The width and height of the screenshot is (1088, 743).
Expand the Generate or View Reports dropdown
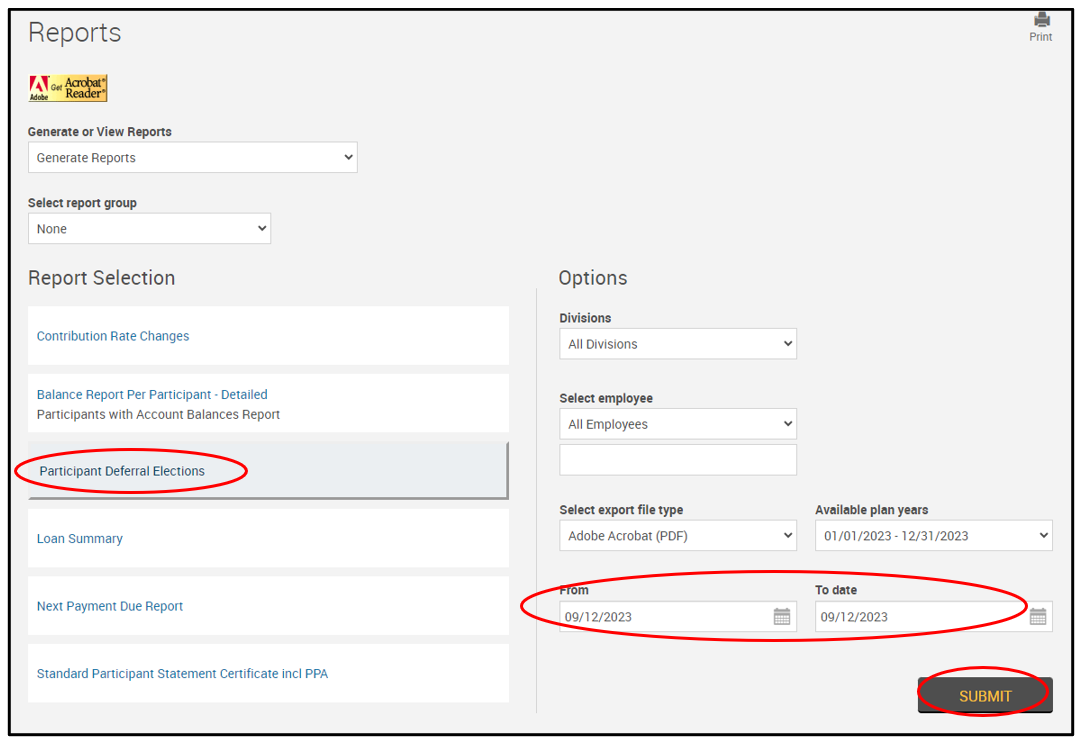click(x=192, y=158)
